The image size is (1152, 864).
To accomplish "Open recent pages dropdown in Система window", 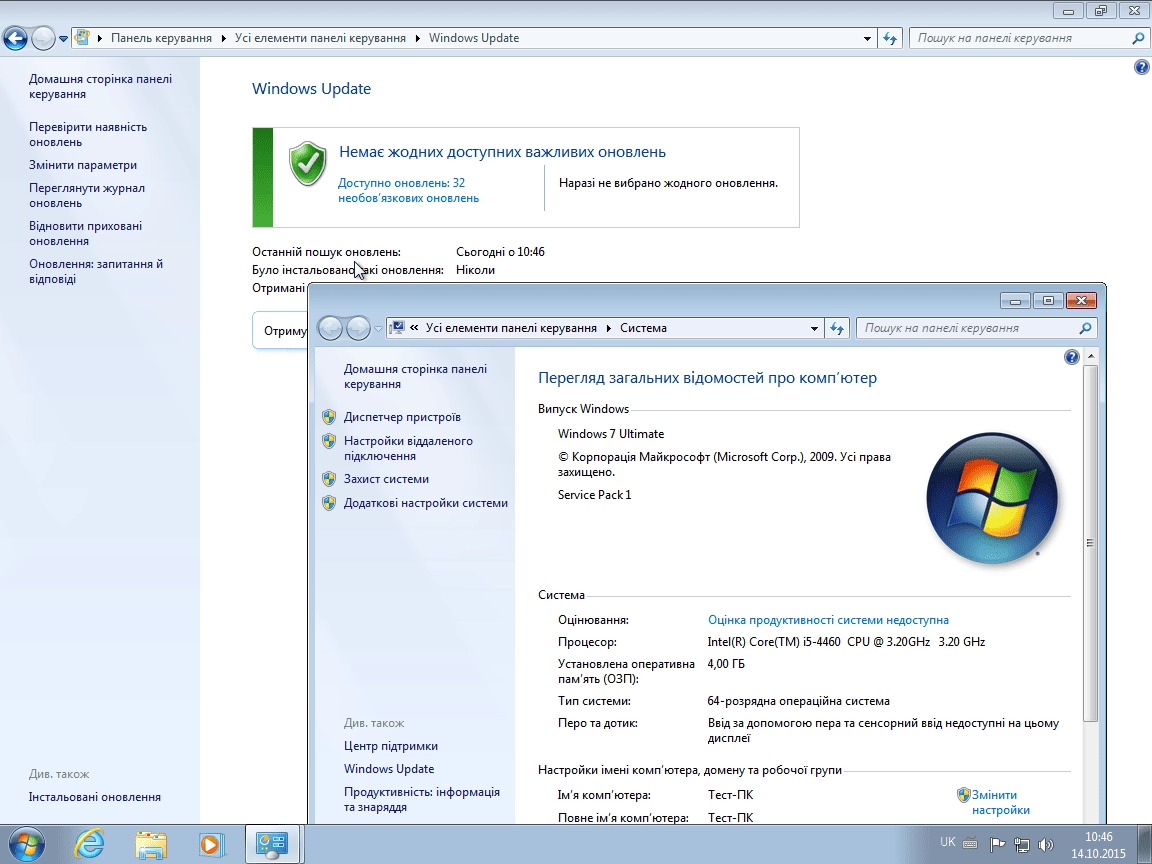I will click(378, 328).
